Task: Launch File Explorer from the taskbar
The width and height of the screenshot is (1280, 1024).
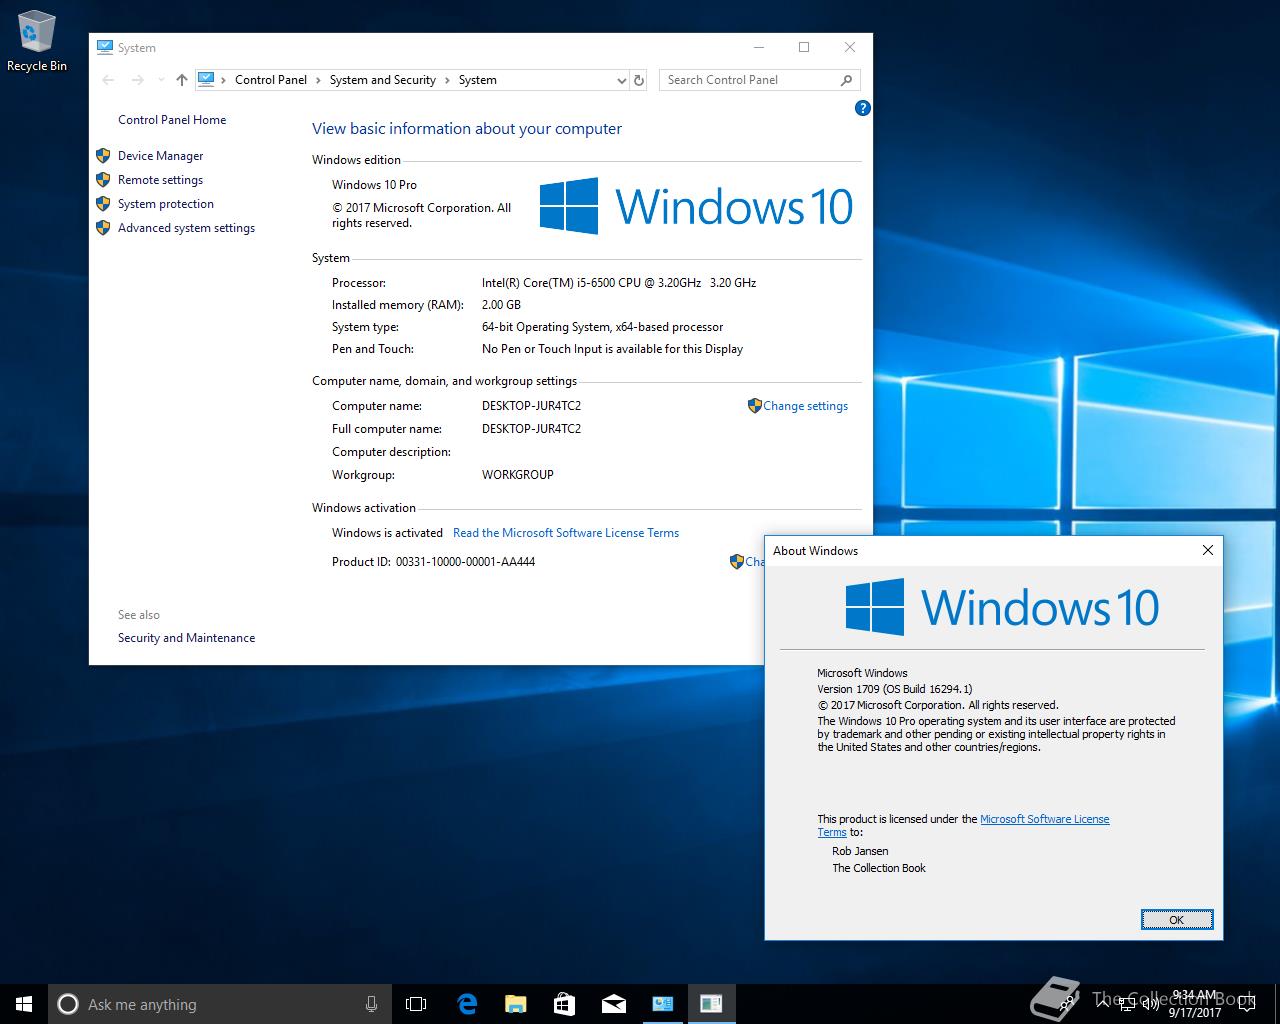Action: (x=515, y=1004)
